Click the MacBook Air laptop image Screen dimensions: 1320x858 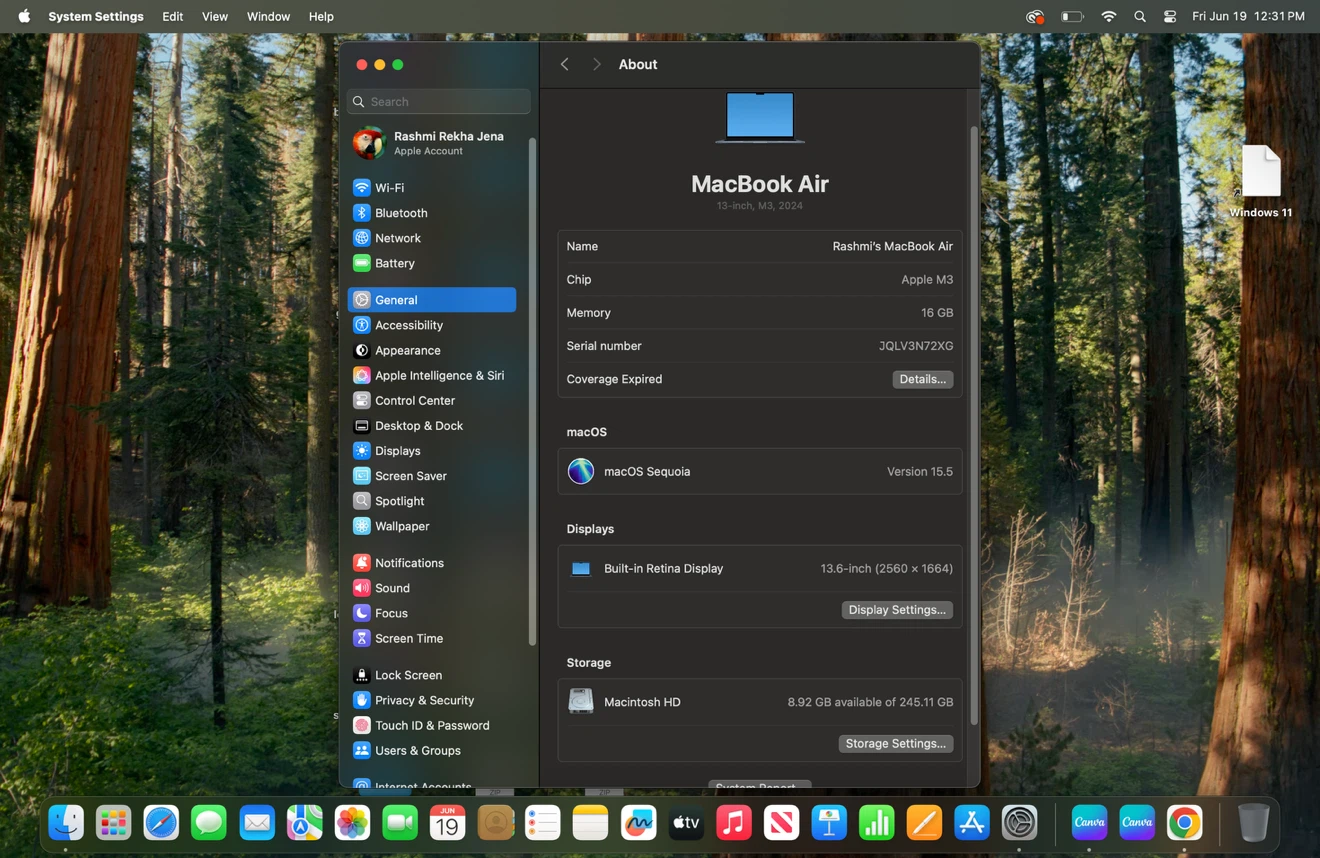point(760,118)
